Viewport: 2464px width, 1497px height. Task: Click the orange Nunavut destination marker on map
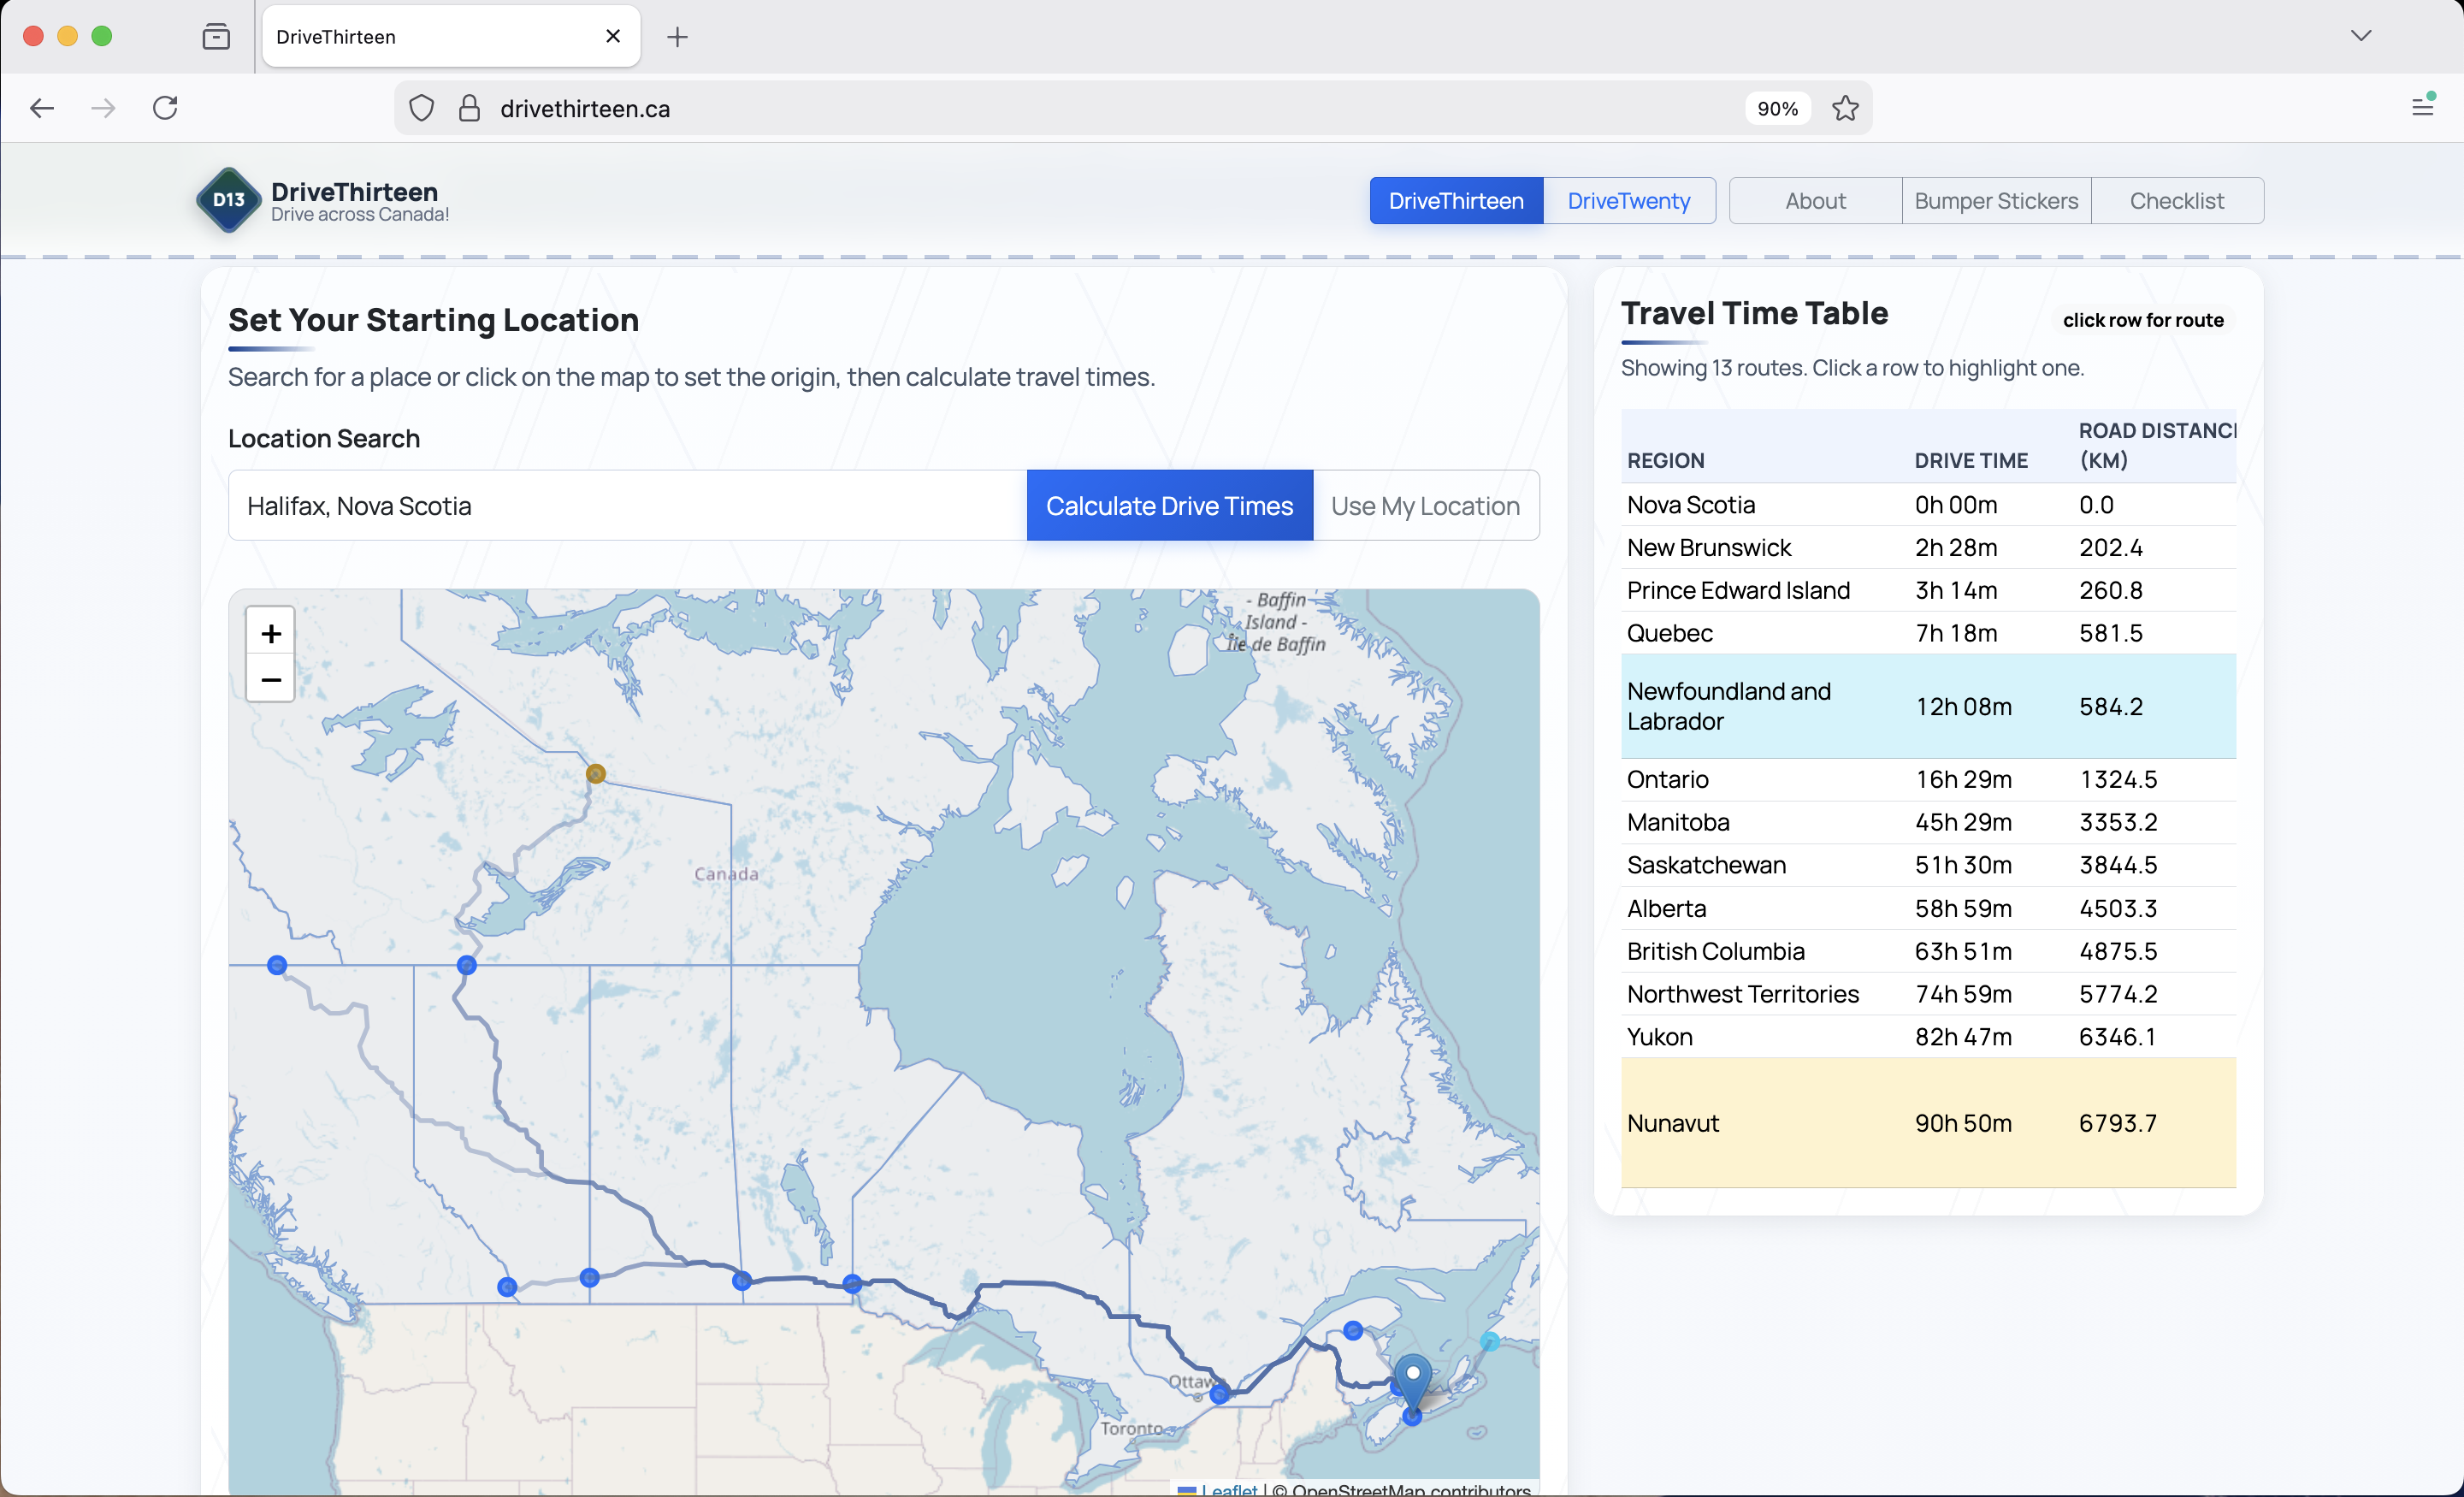point(595,773)
